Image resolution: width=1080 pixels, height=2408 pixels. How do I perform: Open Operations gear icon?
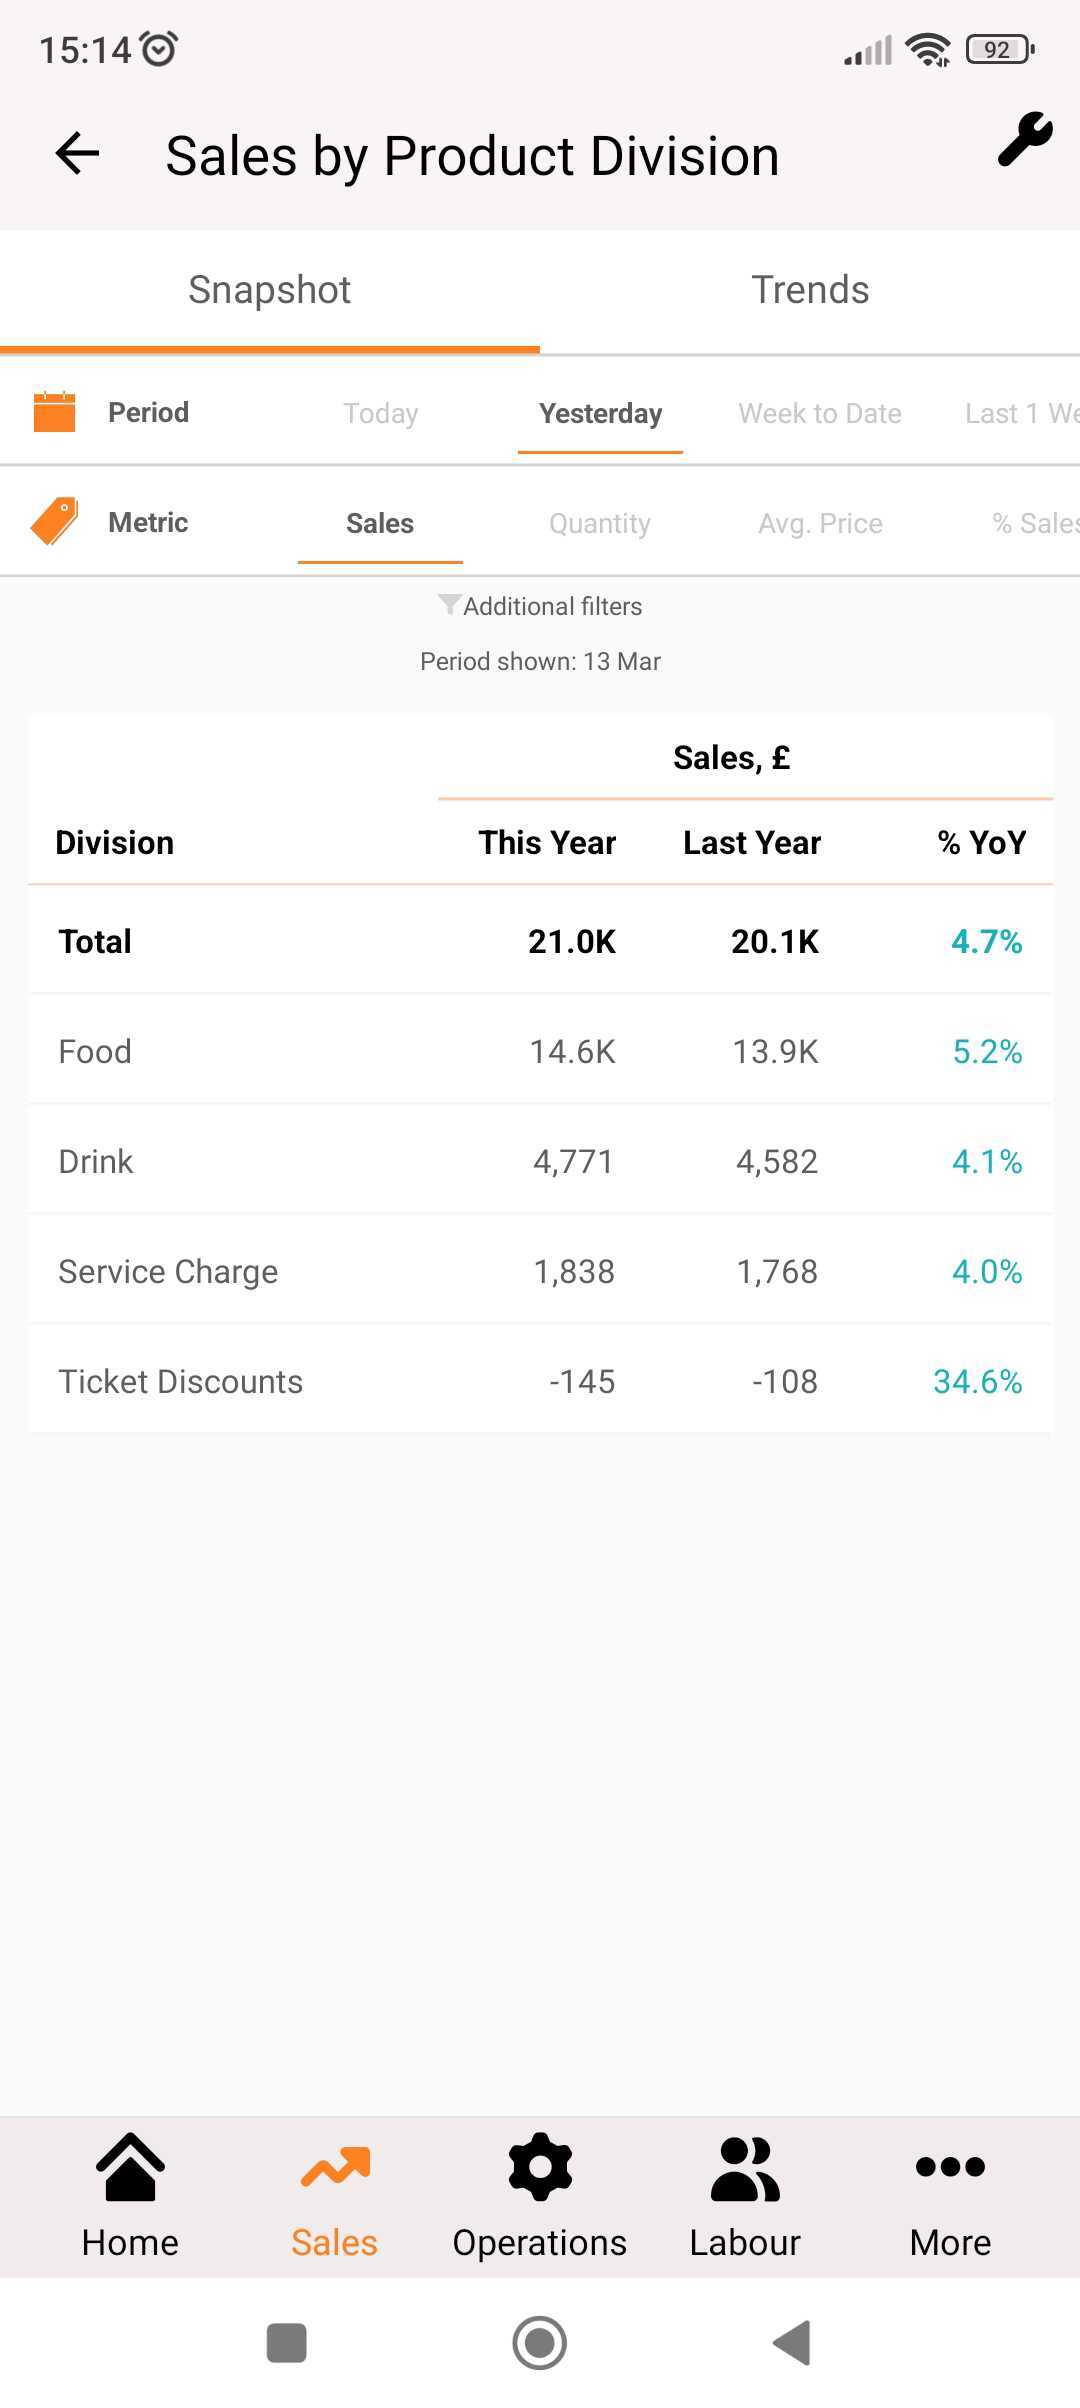pos(540,2168)
